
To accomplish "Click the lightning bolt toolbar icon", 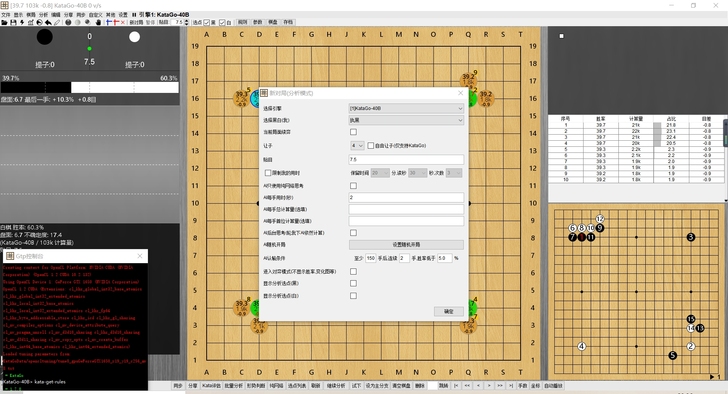I will [22, 22].
